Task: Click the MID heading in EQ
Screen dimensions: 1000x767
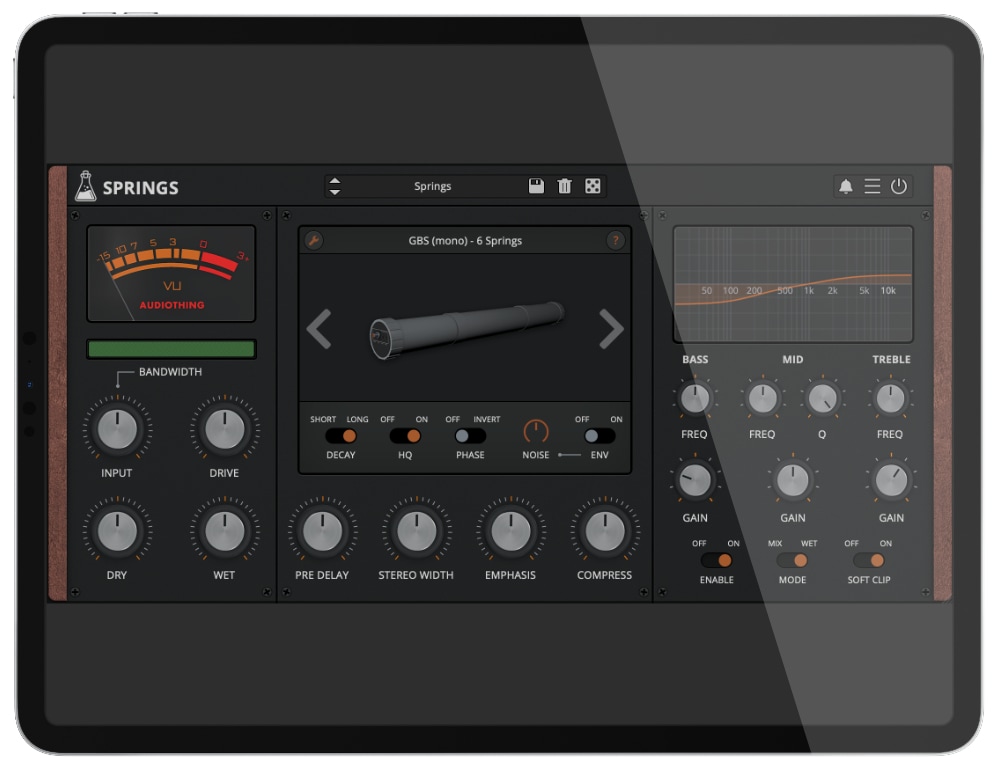Action: [793, 360]
